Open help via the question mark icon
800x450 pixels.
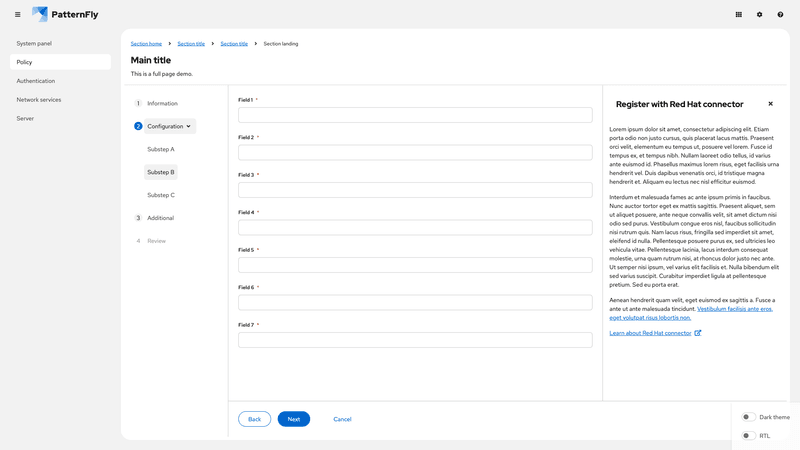pos(780,14)
